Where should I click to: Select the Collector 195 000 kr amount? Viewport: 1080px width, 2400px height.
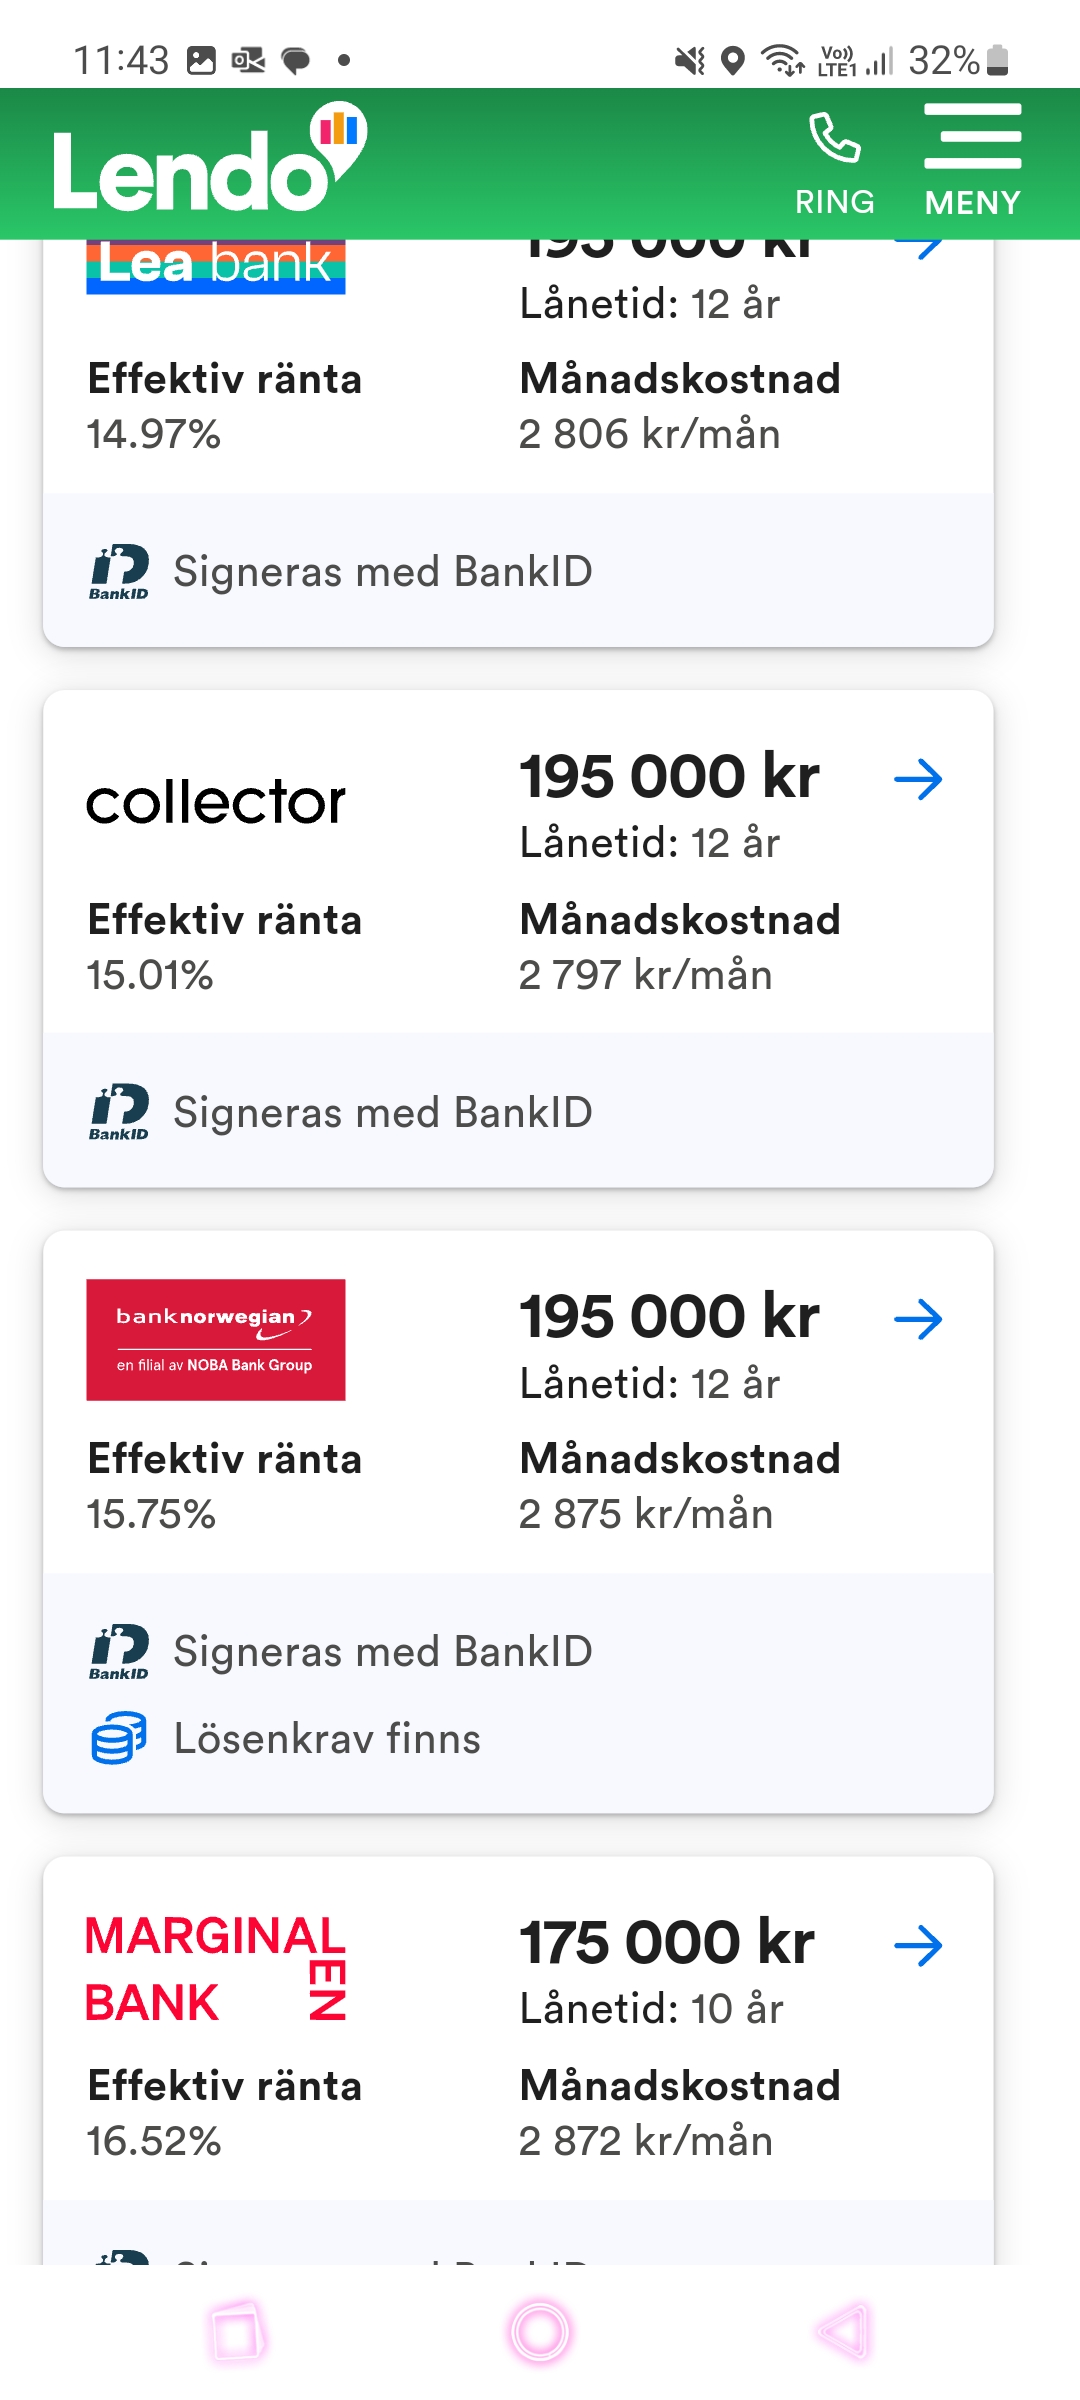[x=669, y=778]
